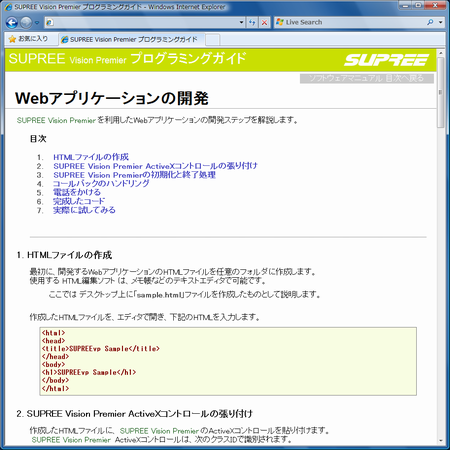Open the 実際に試してみる contents link
450x450 pixels.
coord(84,210)
